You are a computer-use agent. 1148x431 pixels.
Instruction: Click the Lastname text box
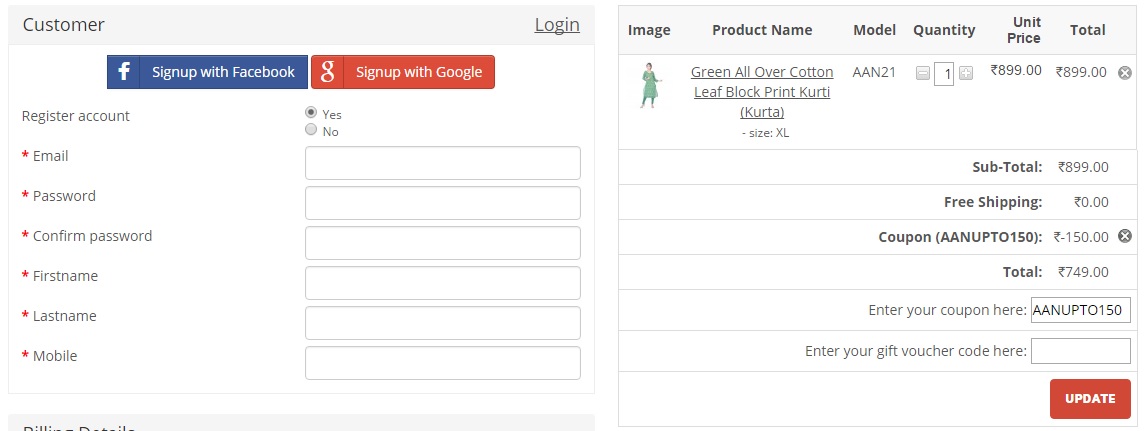coord(442,323)
